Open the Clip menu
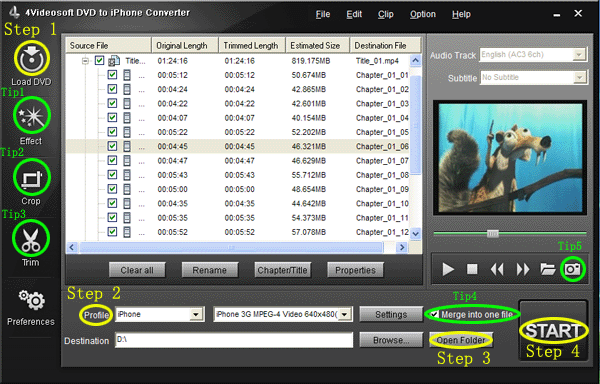This screenshot has width=600, height=384. pos(385,14)
